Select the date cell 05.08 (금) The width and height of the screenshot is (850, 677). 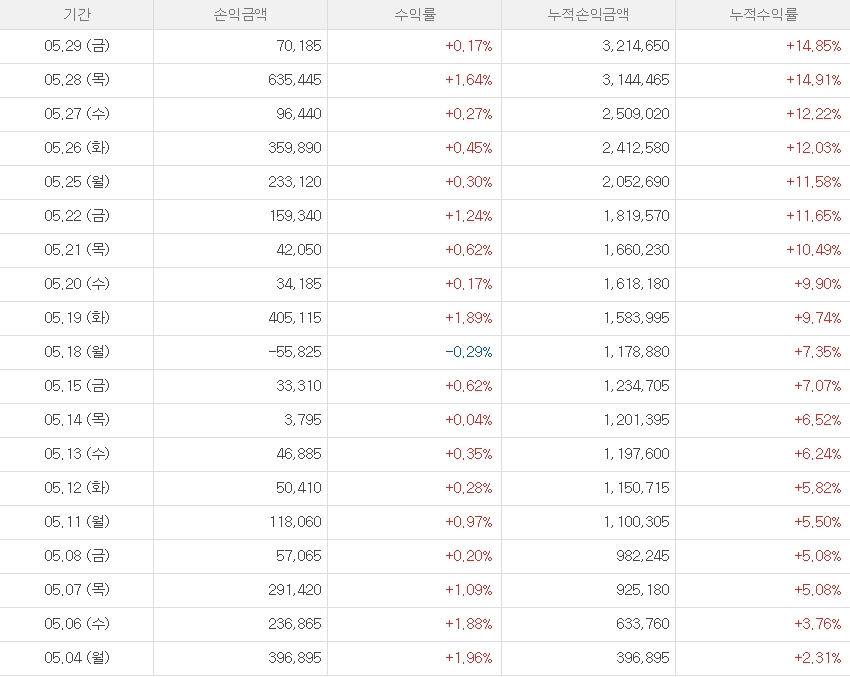77,556
